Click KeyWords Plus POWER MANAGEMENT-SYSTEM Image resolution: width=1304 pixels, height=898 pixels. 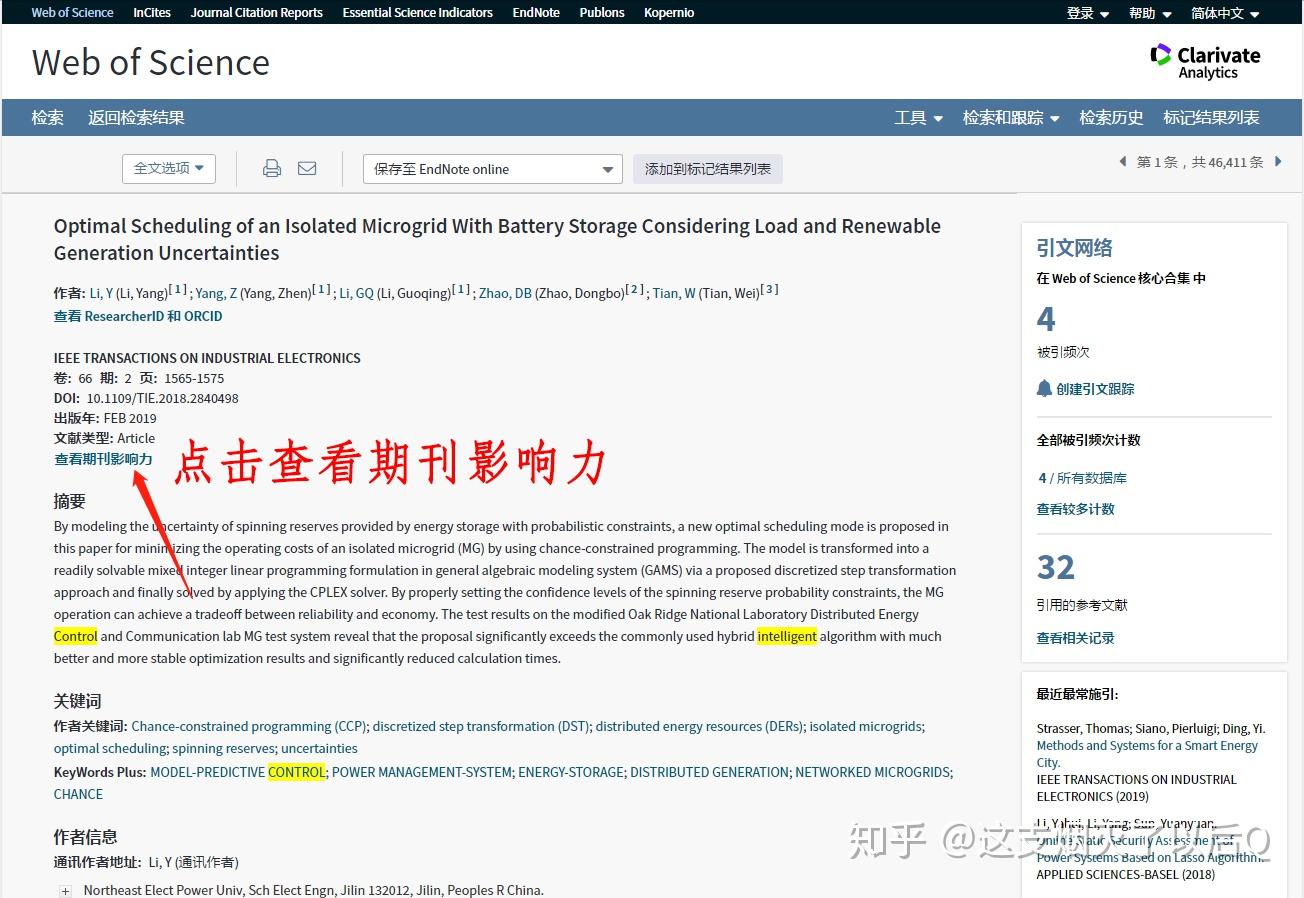[x=421, y=772]
